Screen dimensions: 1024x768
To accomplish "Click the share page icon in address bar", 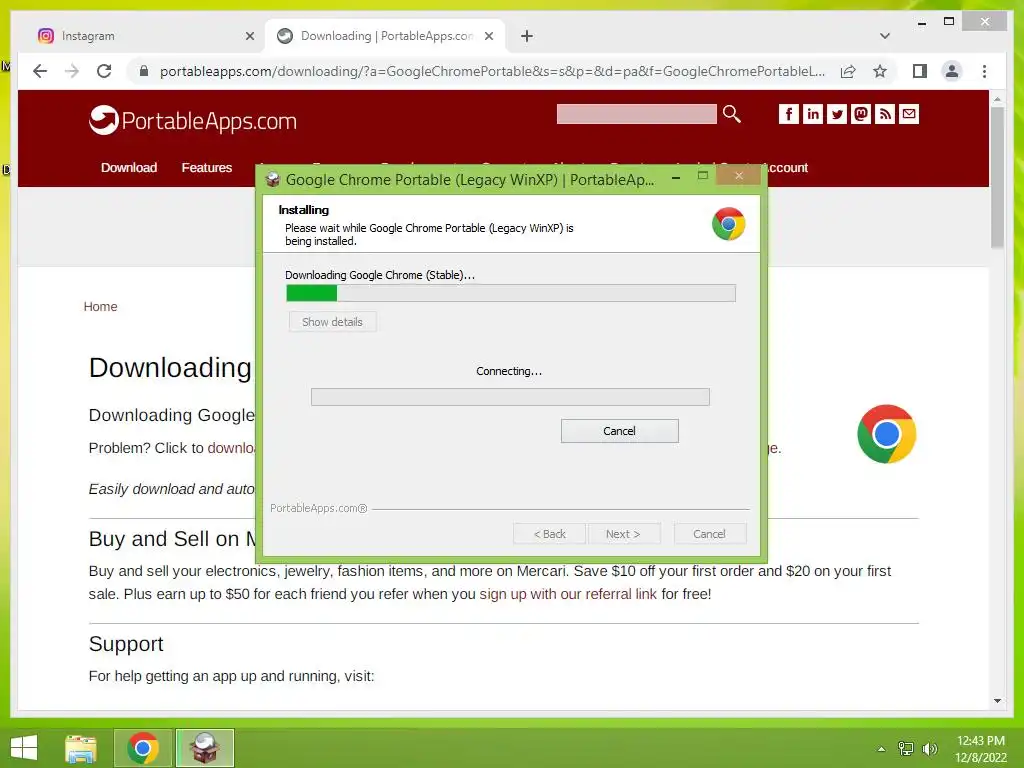I will pos(848,71).
